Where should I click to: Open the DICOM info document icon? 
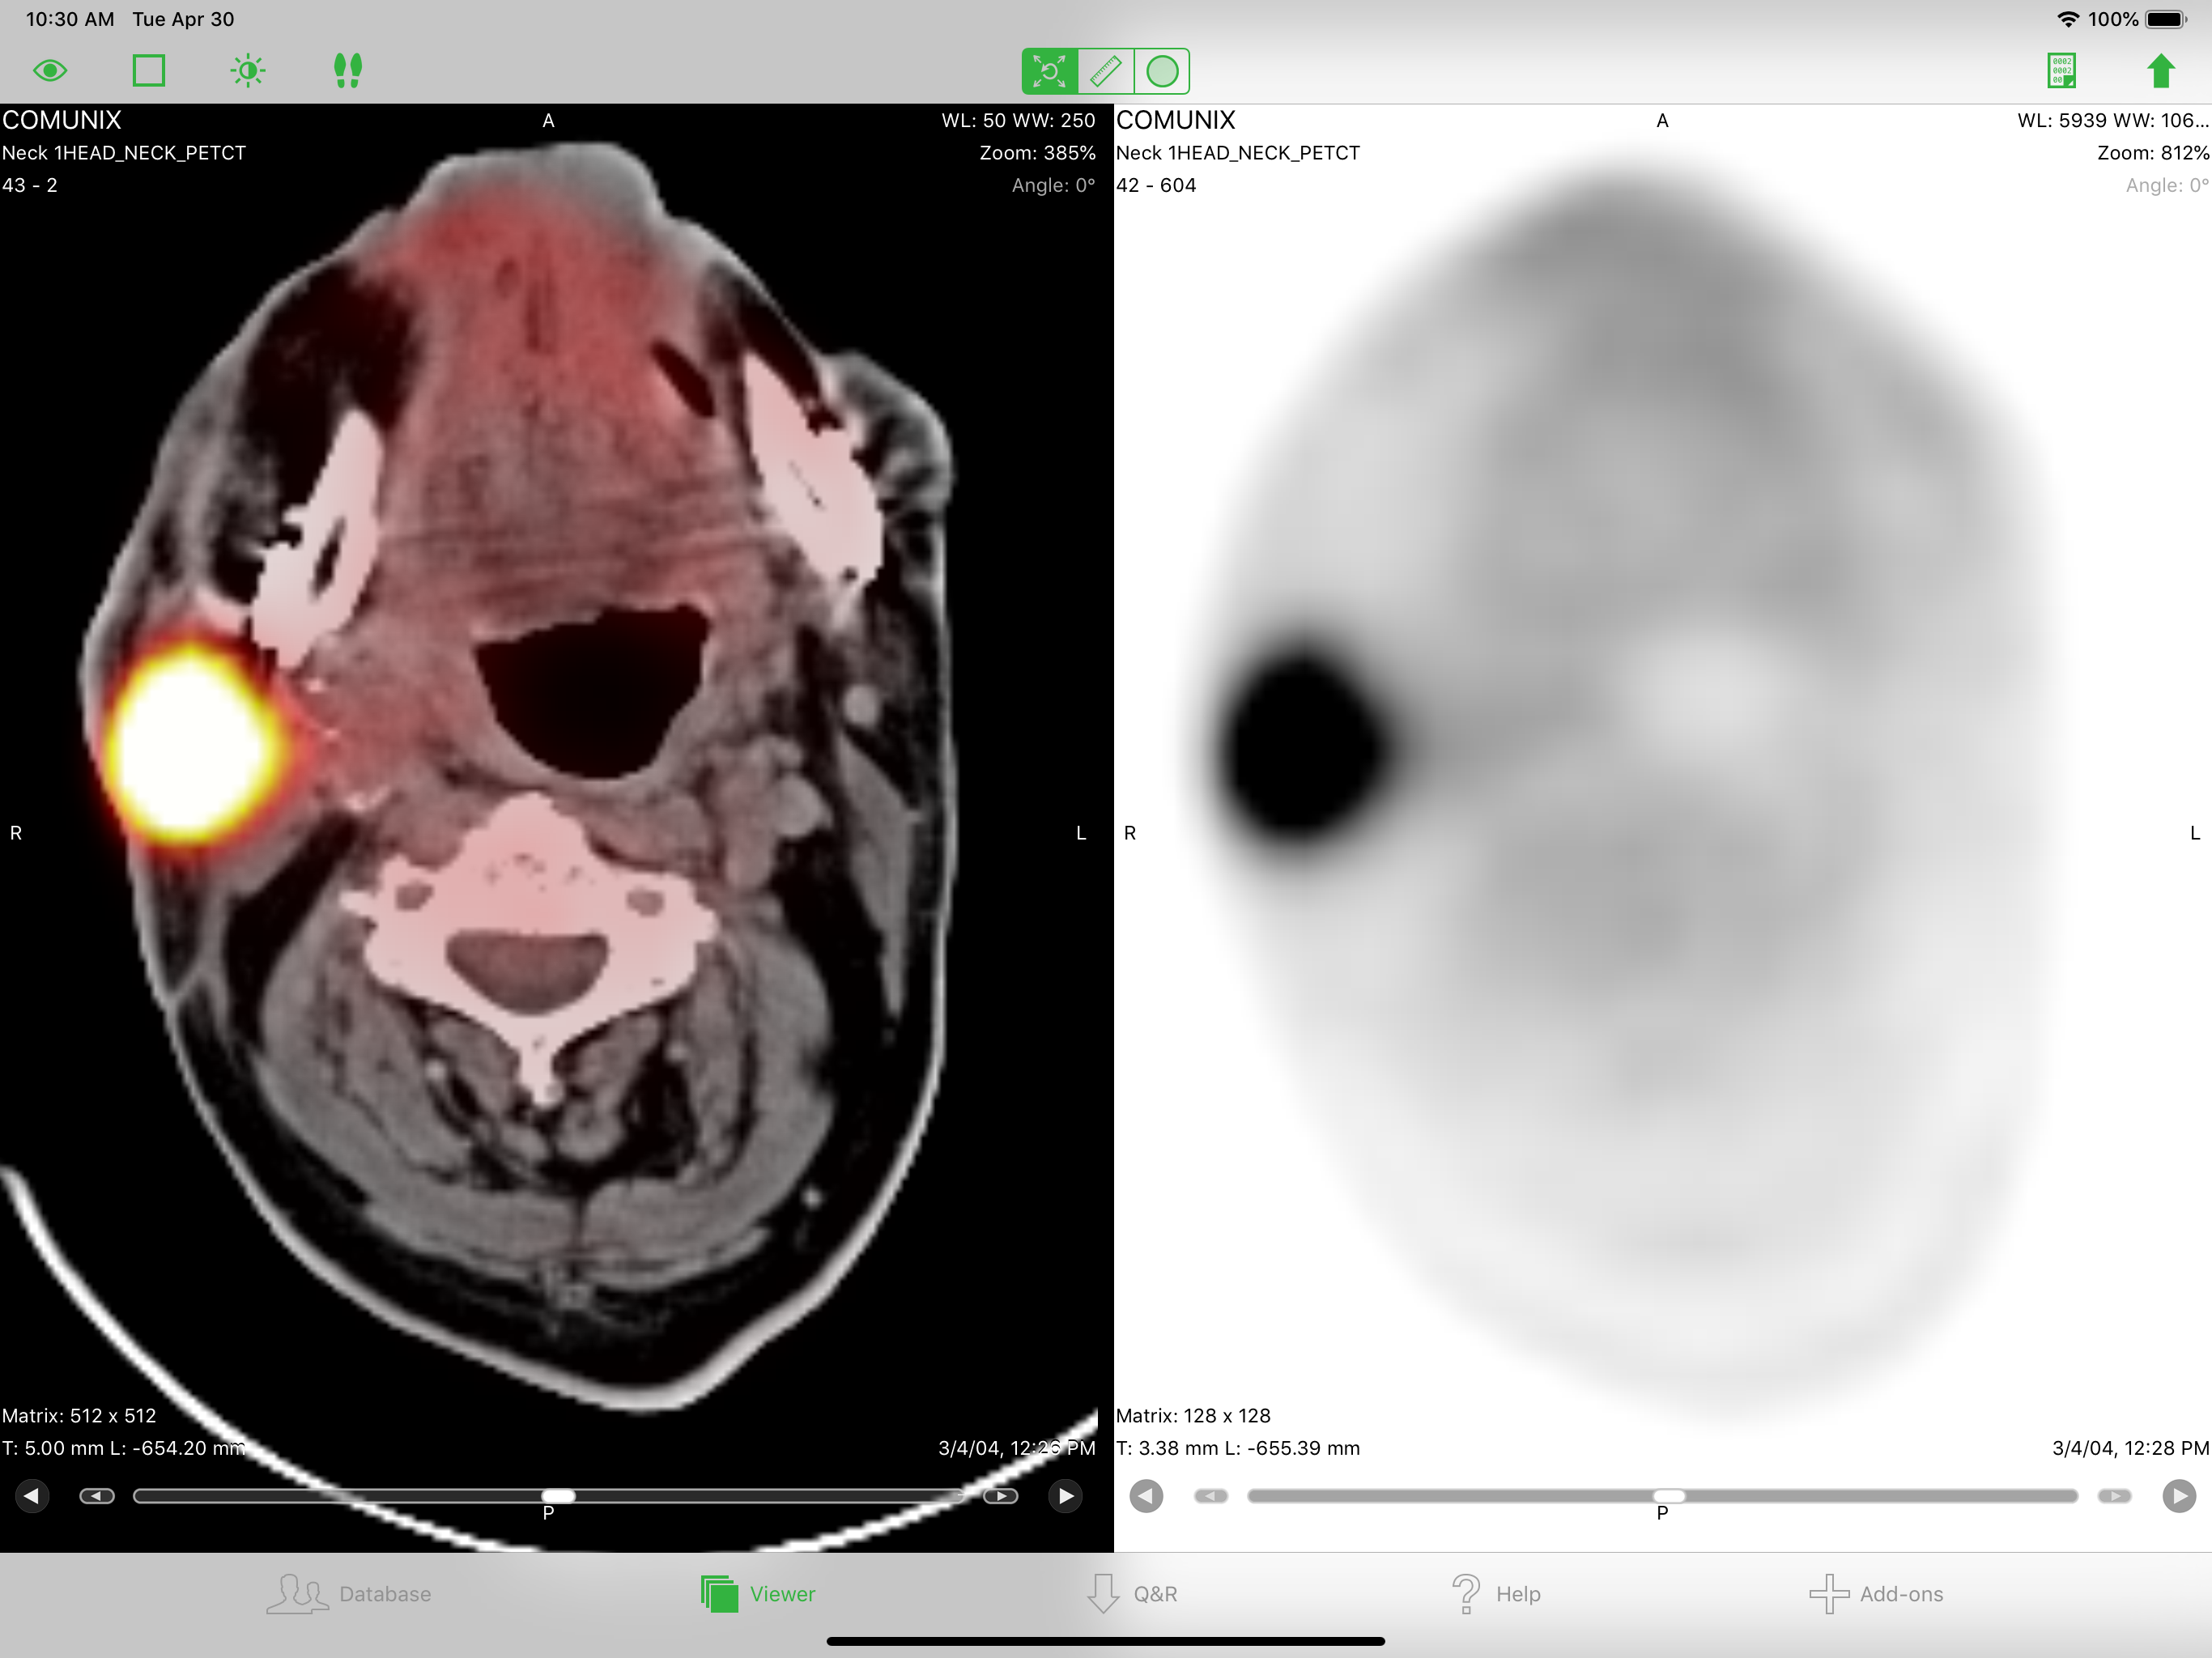(x=2062, y=71)
